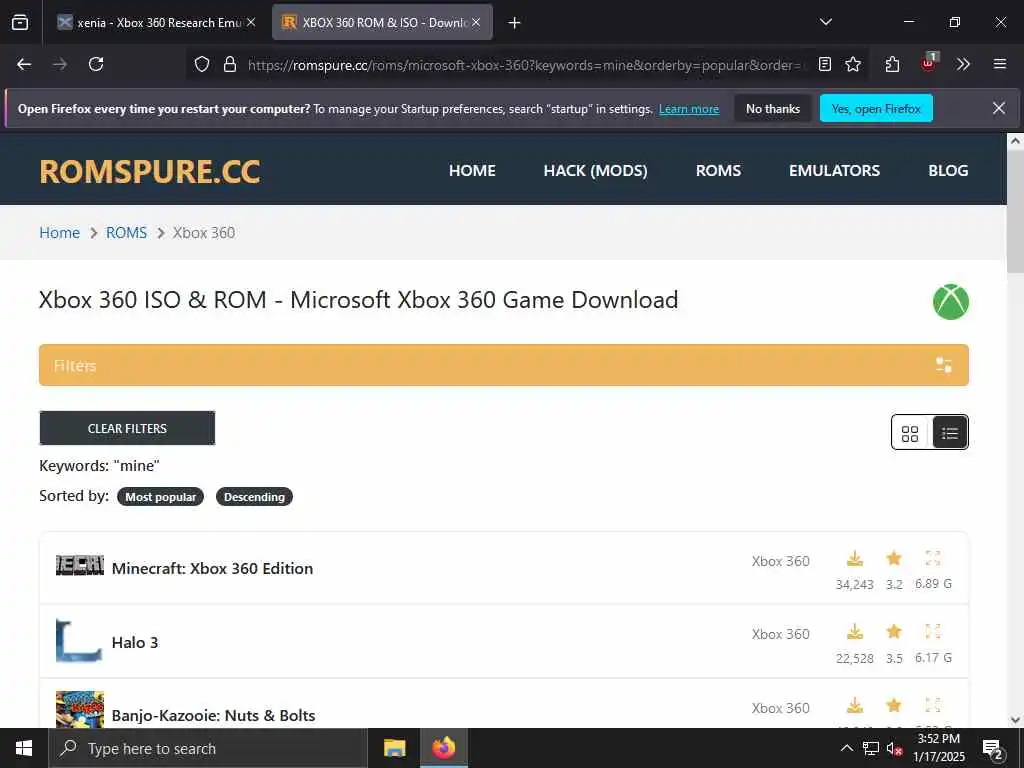
Task: Dismiss the startup notification bar
Action: coord(999,108)
